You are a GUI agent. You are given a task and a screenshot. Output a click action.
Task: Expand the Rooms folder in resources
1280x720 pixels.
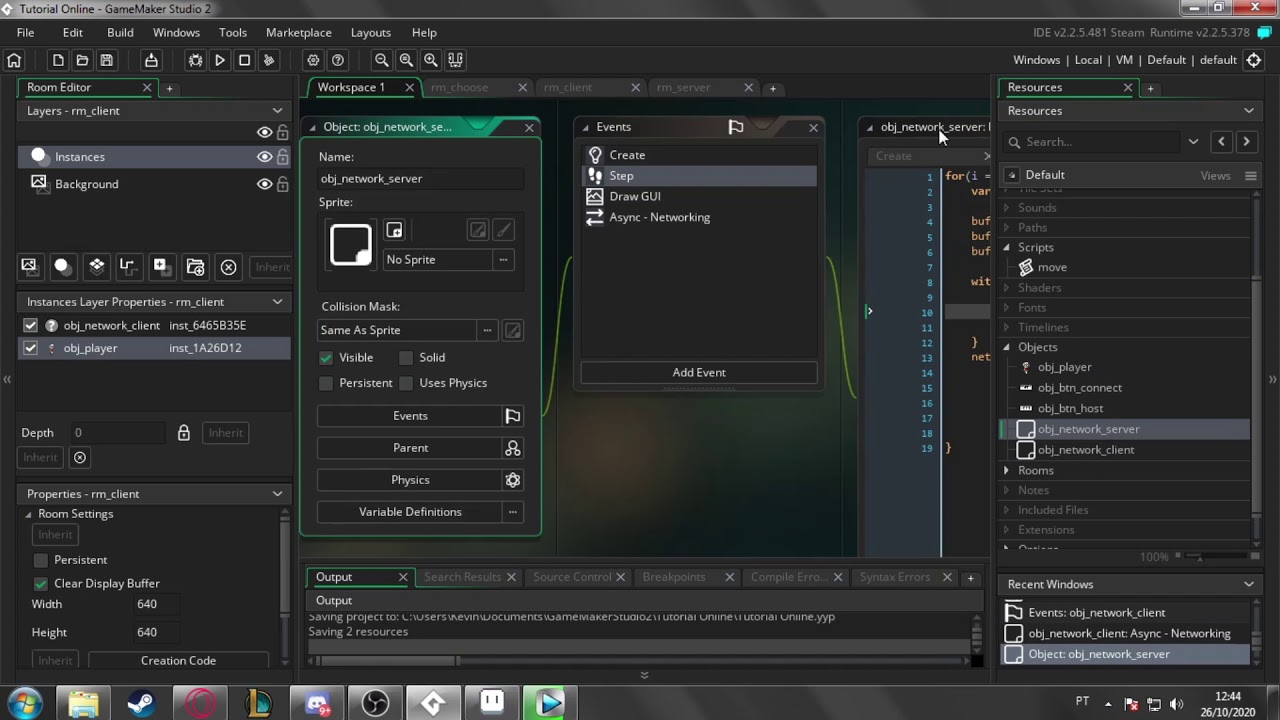click(1007, 470)
